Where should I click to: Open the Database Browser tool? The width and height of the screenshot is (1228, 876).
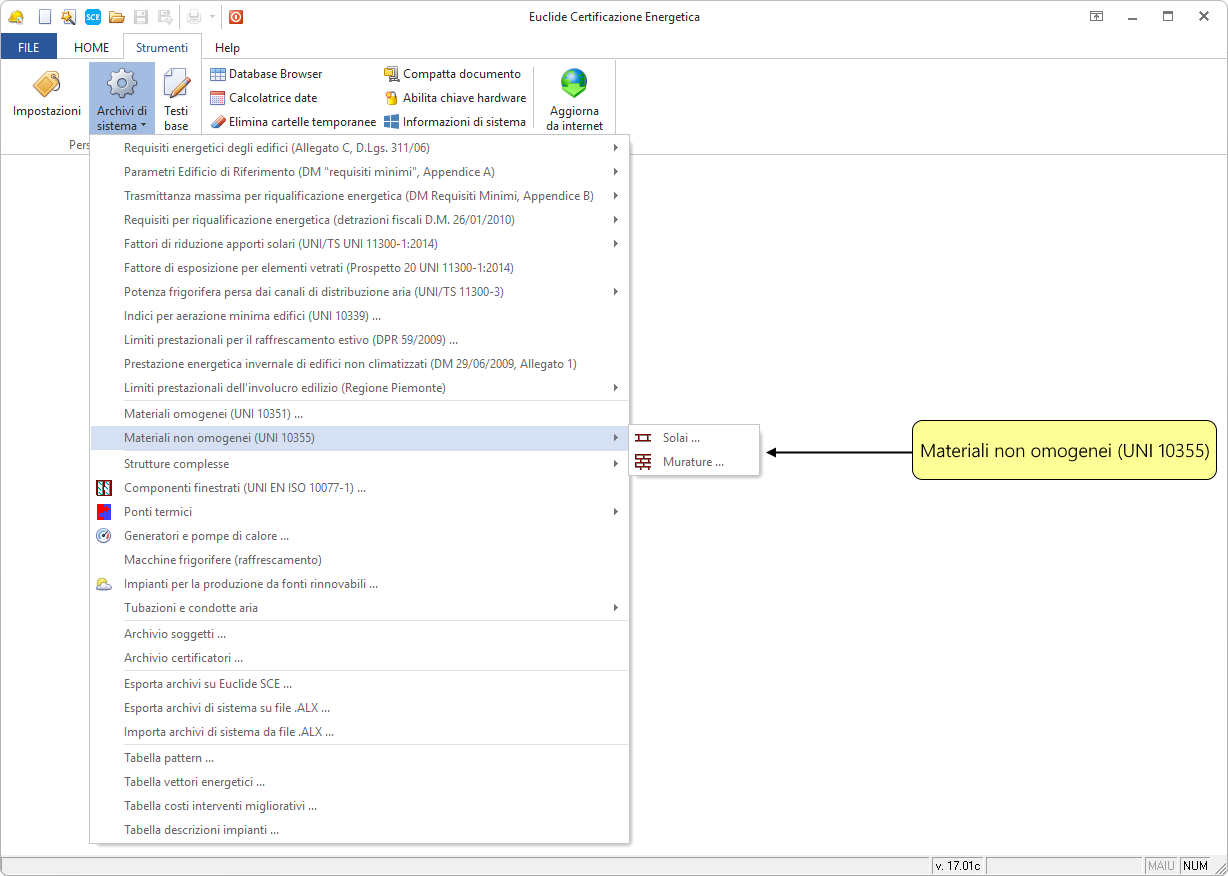(266, 74)
